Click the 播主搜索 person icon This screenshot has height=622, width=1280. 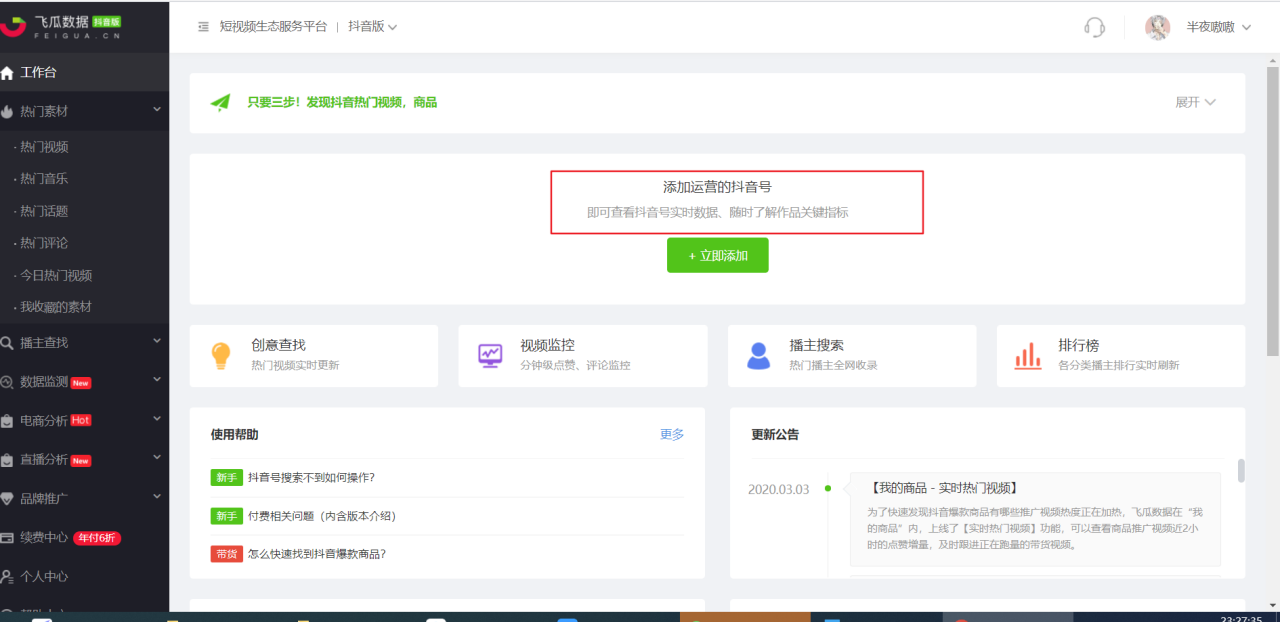(x=759, y=355)
